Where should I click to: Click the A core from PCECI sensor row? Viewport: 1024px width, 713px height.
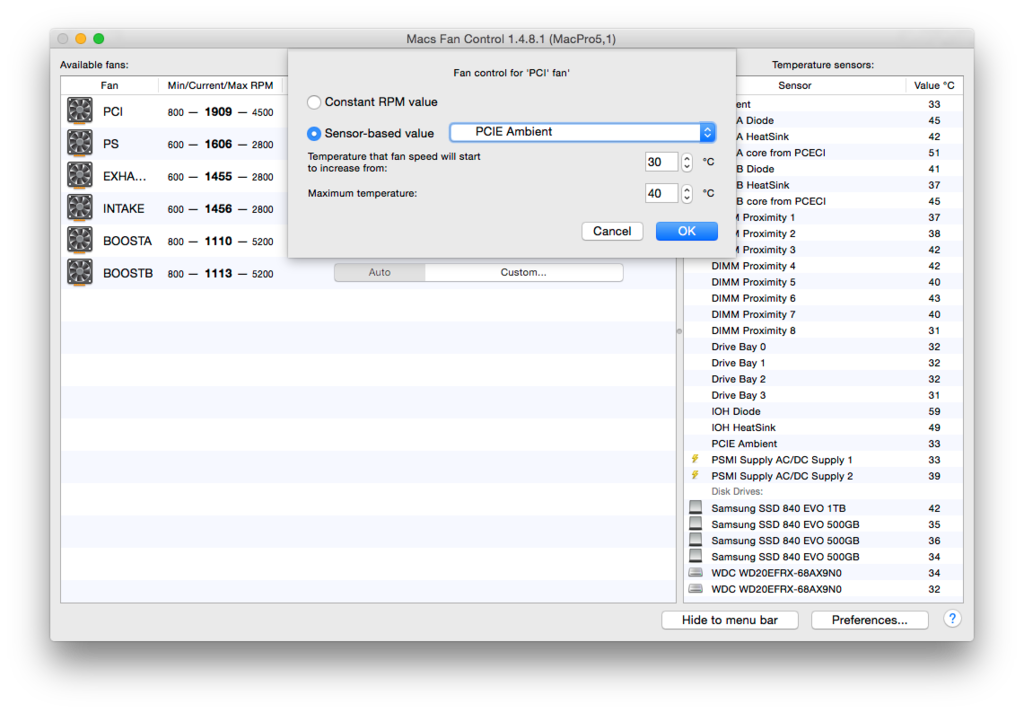[850, 153]
